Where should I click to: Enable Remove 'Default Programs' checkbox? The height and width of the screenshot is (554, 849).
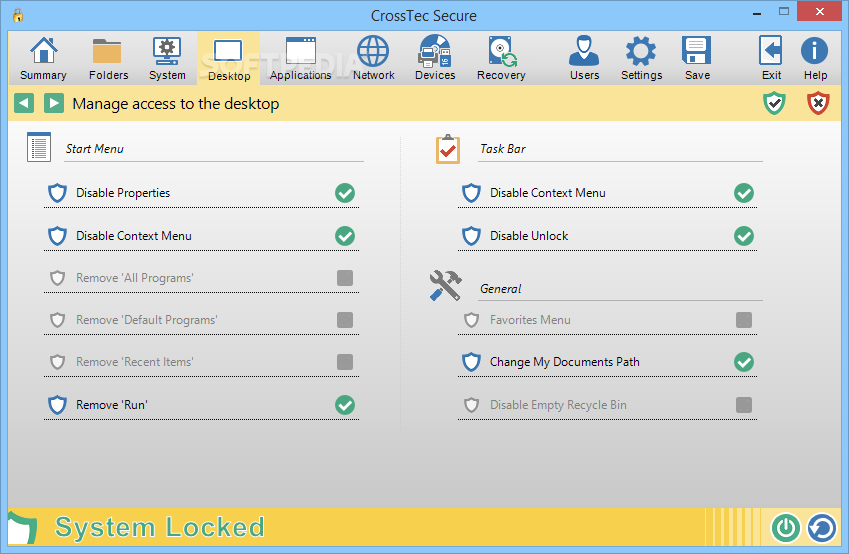(345, 320)
